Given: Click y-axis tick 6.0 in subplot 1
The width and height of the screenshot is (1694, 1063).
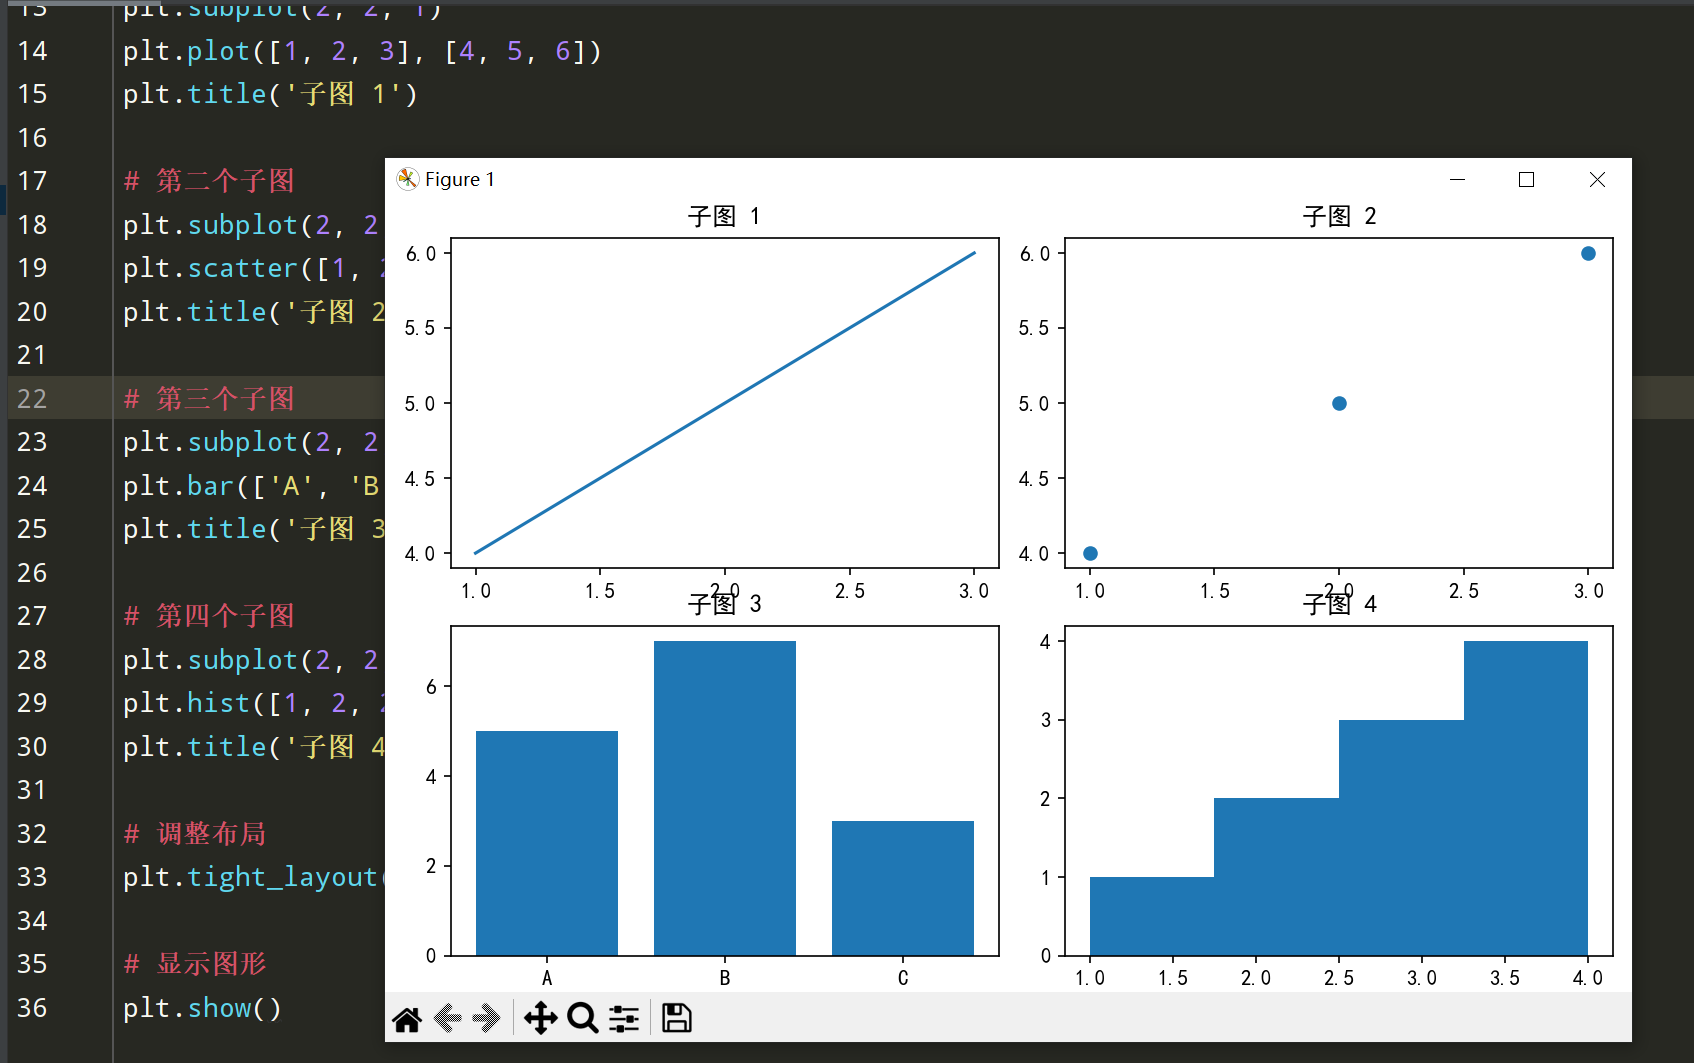Looking at the screenshot, I should pyautogui.click(x=421, y=254).
